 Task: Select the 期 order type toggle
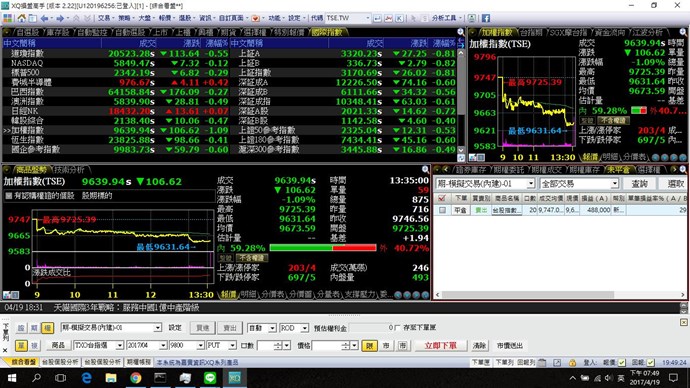[34, 328]
